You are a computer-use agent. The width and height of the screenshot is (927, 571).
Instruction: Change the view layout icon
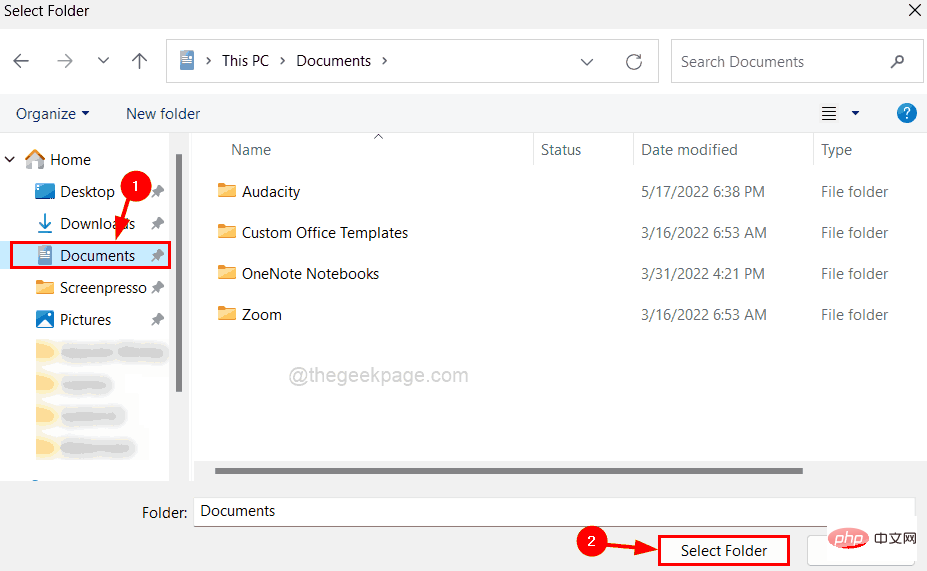click(829, 113)
